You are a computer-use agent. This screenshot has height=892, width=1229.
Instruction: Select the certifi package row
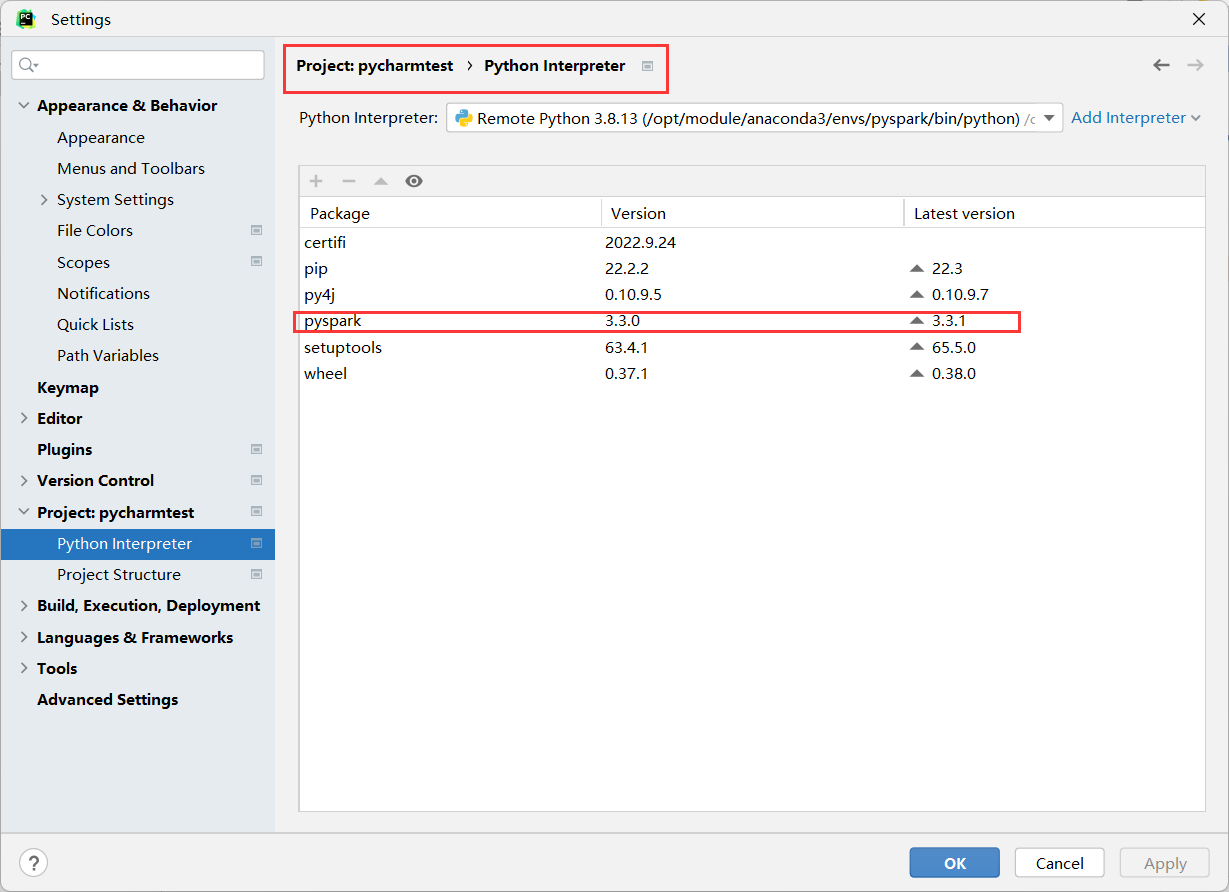pos(752,243)
